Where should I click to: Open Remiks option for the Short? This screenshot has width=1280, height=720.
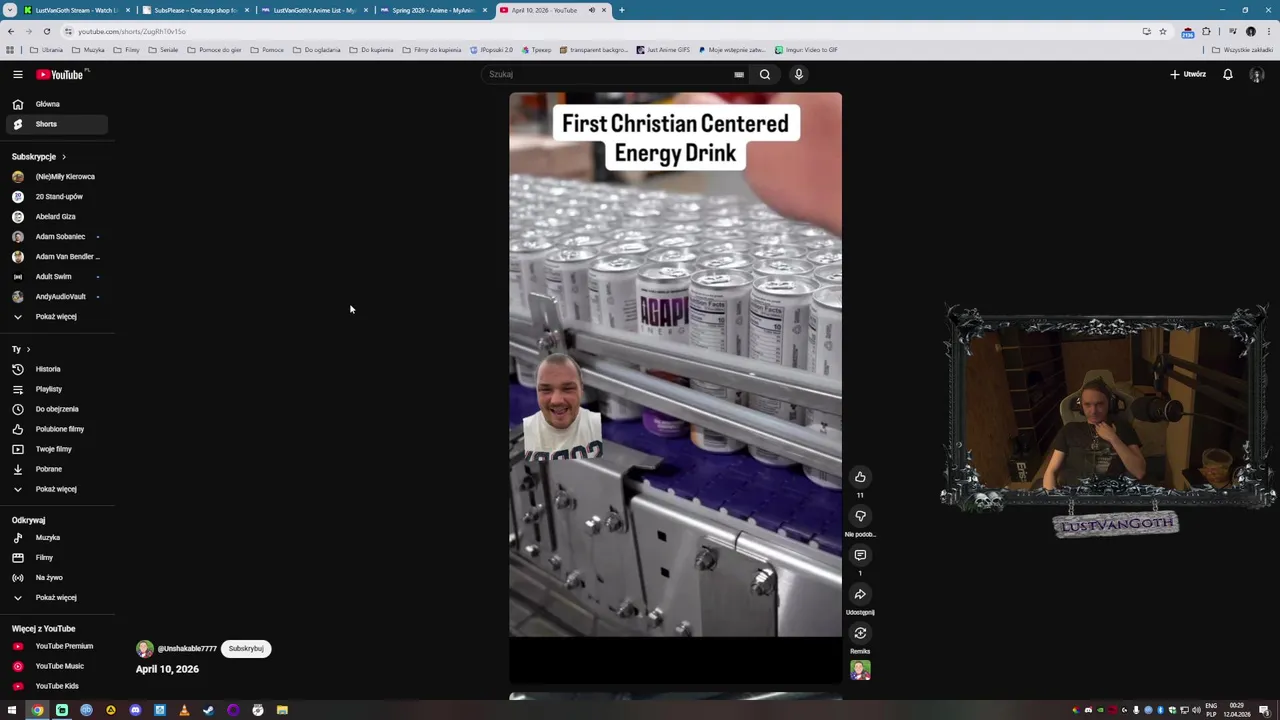point(860,633)
